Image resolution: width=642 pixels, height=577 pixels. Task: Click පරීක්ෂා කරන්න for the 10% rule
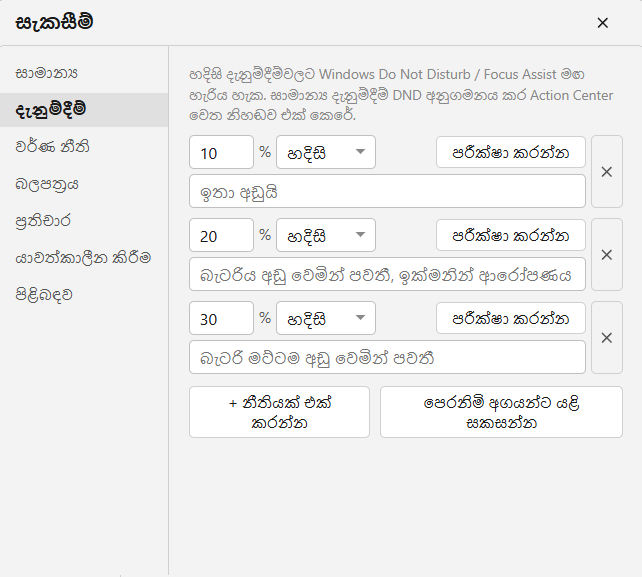pyautogui.click(x=511, y=152)
